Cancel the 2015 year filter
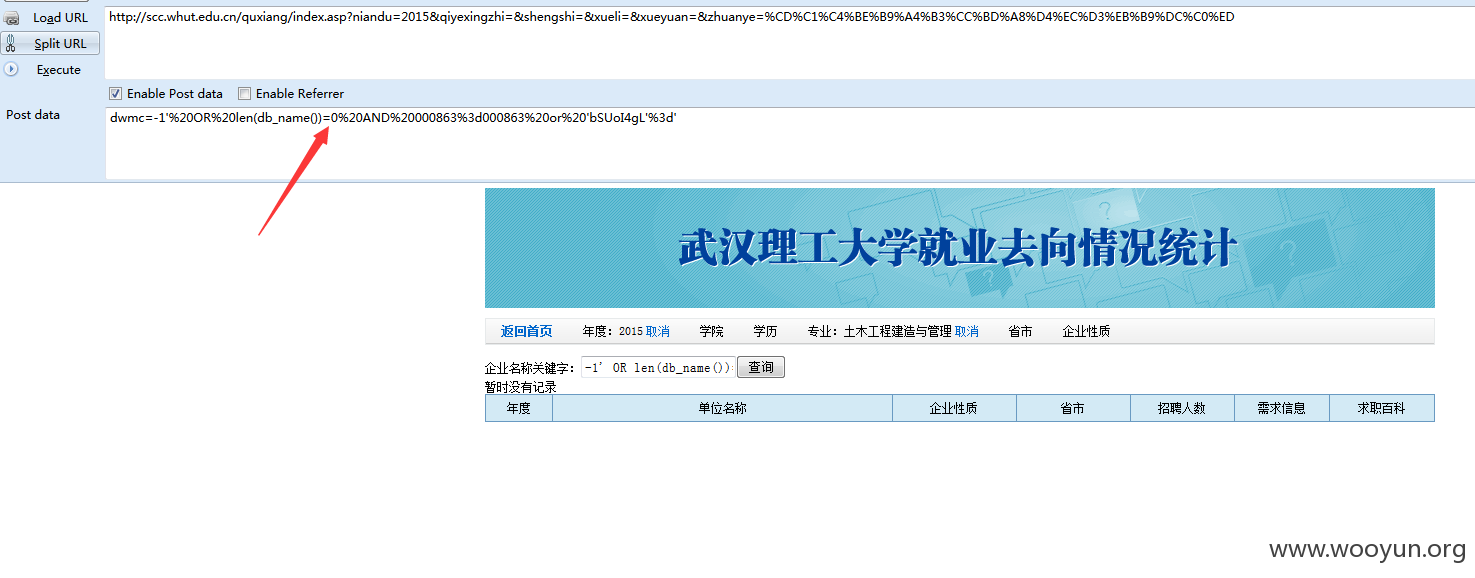Screen dimensions: 1475x578 click(x=657, y=331)
